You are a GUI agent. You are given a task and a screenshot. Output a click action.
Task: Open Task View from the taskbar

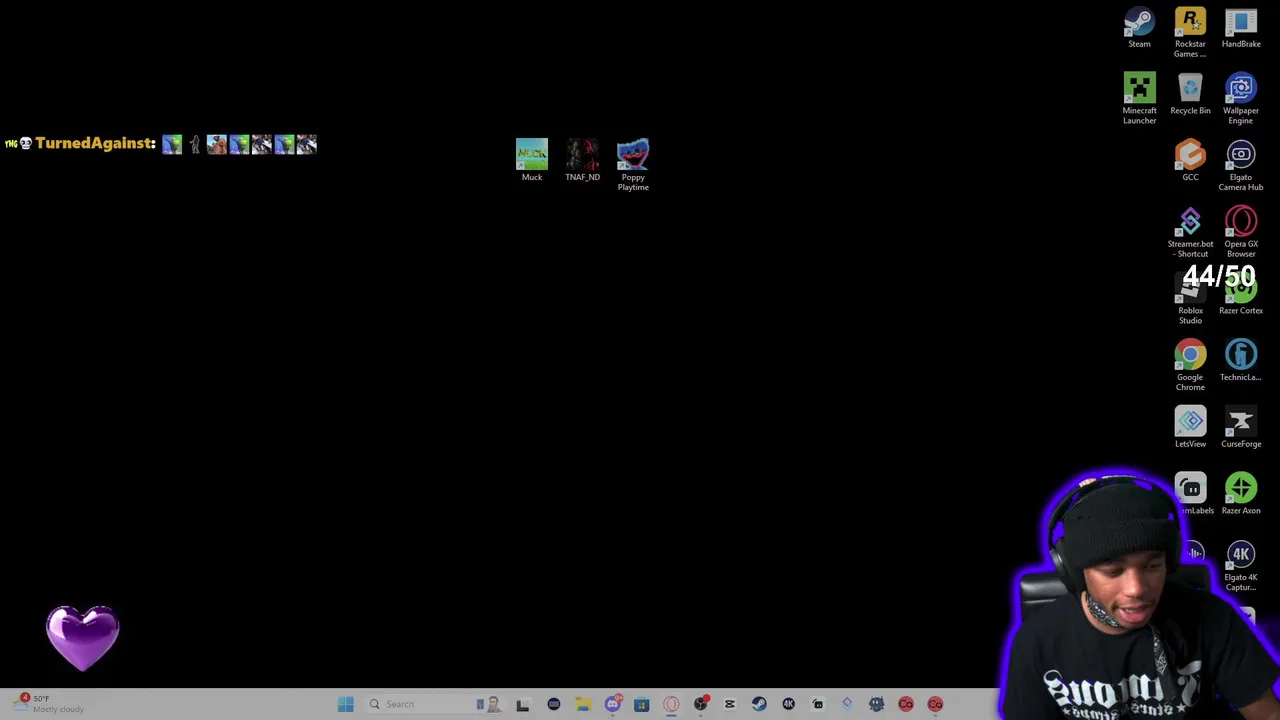pos(522,704)
